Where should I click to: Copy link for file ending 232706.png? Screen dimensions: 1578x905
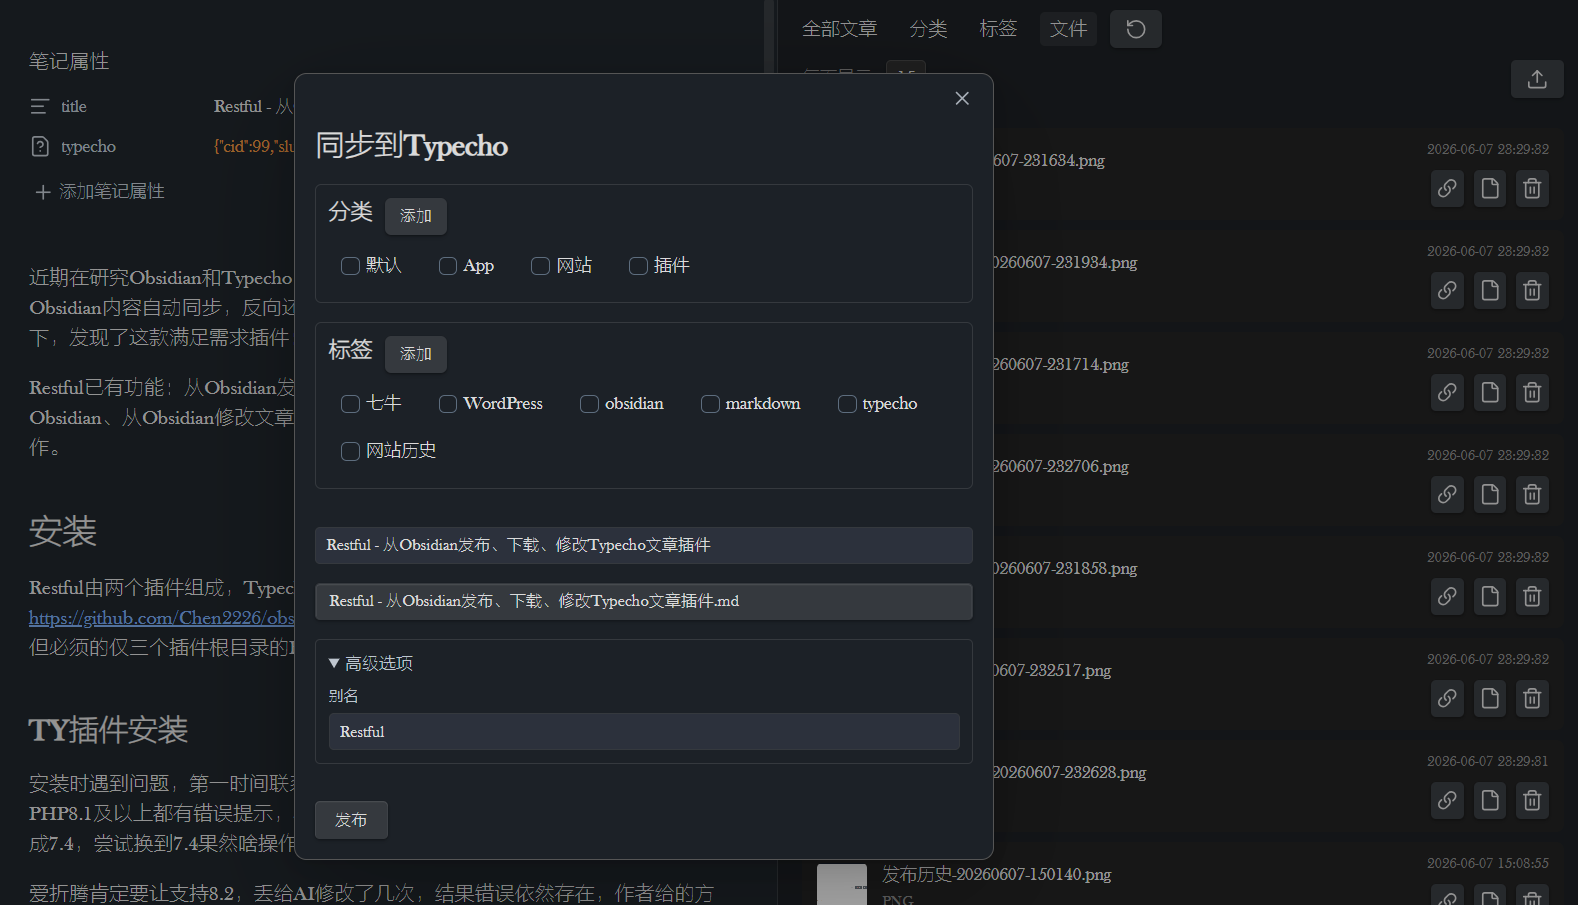1447,494
